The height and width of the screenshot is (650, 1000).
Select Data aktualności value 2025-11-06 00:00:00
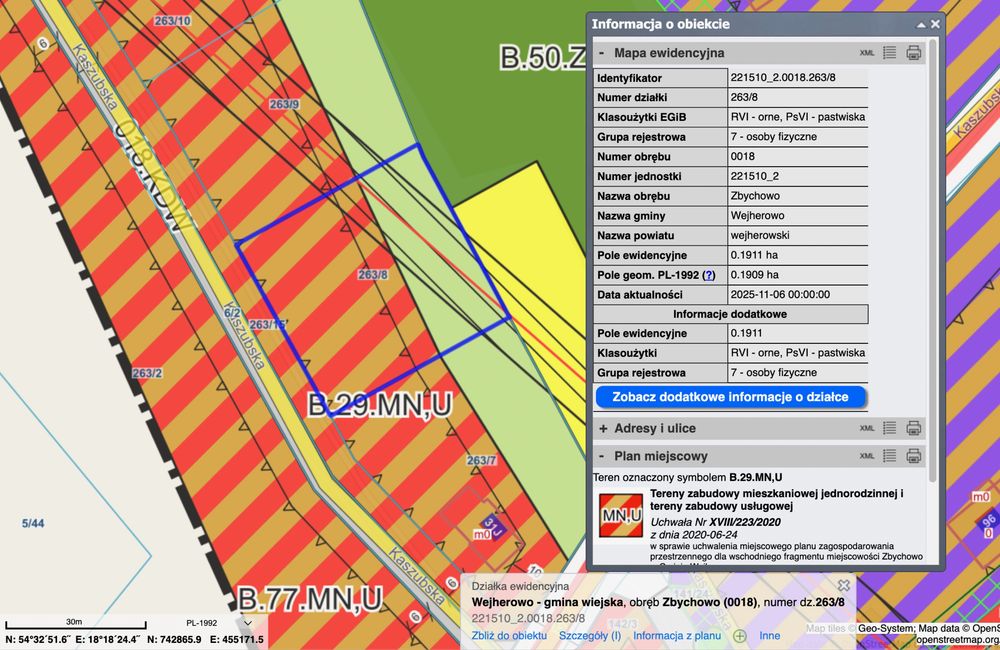point(780,295)
